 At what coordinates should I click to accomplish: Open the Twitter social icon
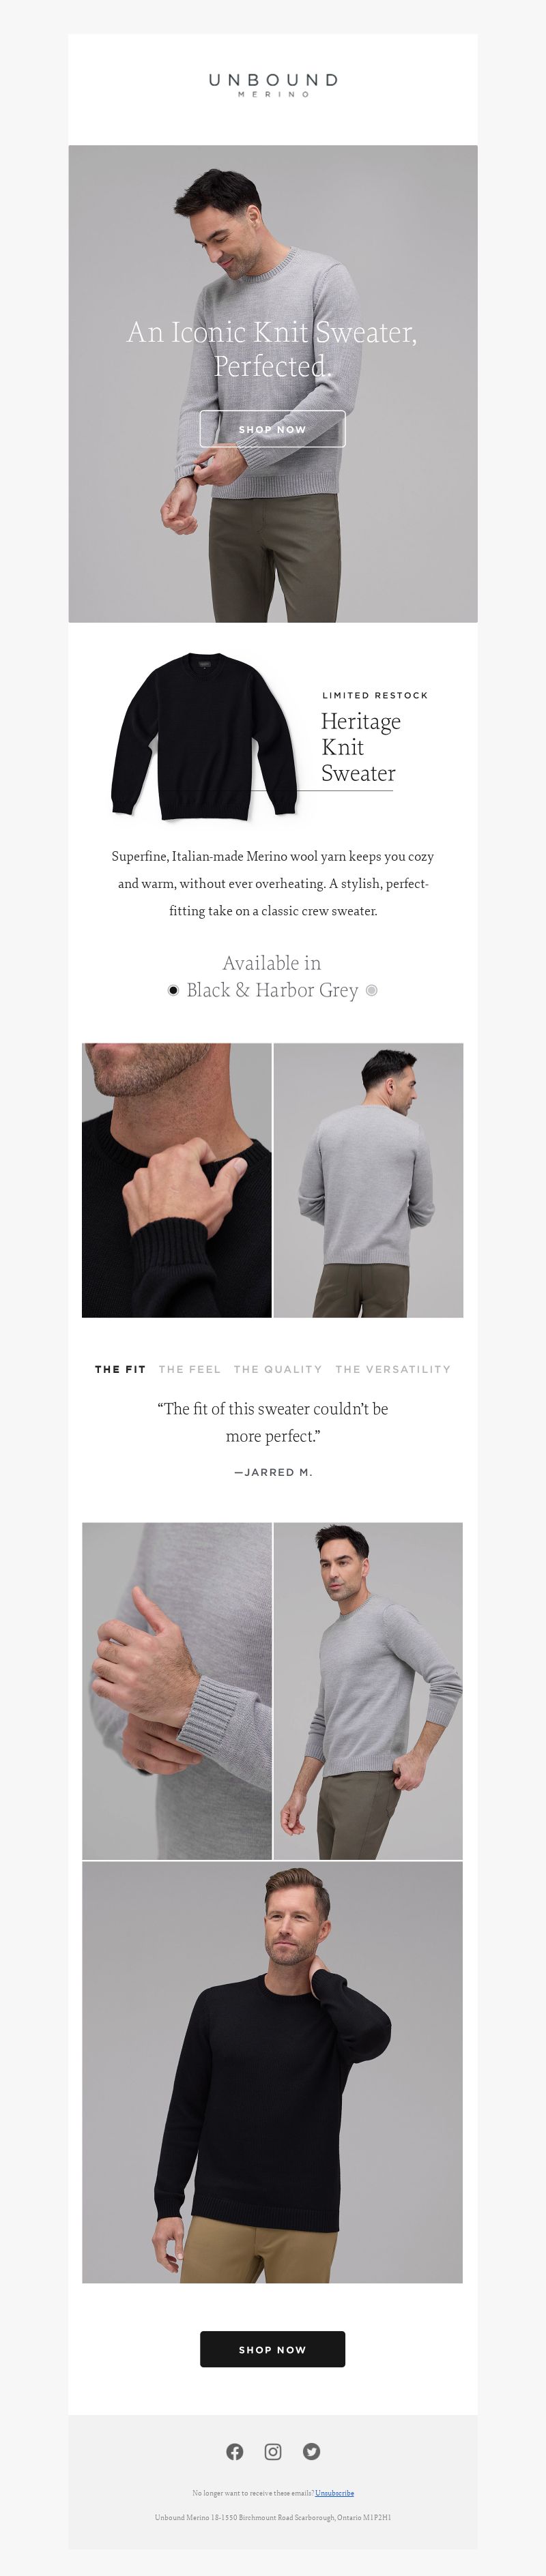tap(312, 2451)
